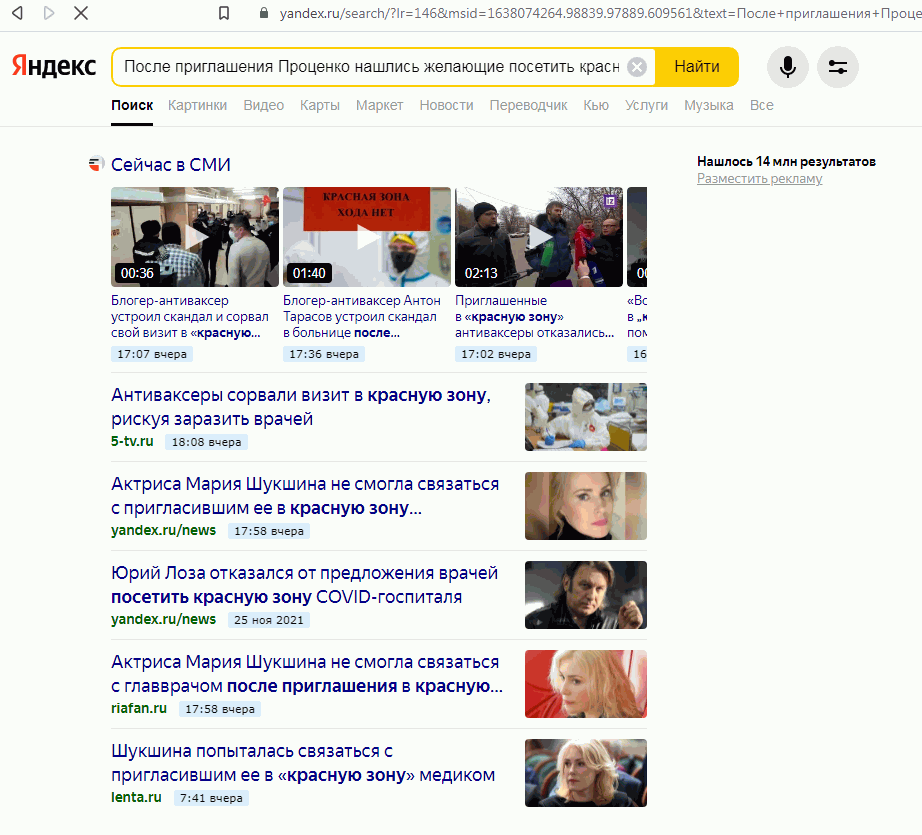This screenshot has height=835, width=922.
Task: Click the bookmark icon in address bar
Action: point(224,13)
